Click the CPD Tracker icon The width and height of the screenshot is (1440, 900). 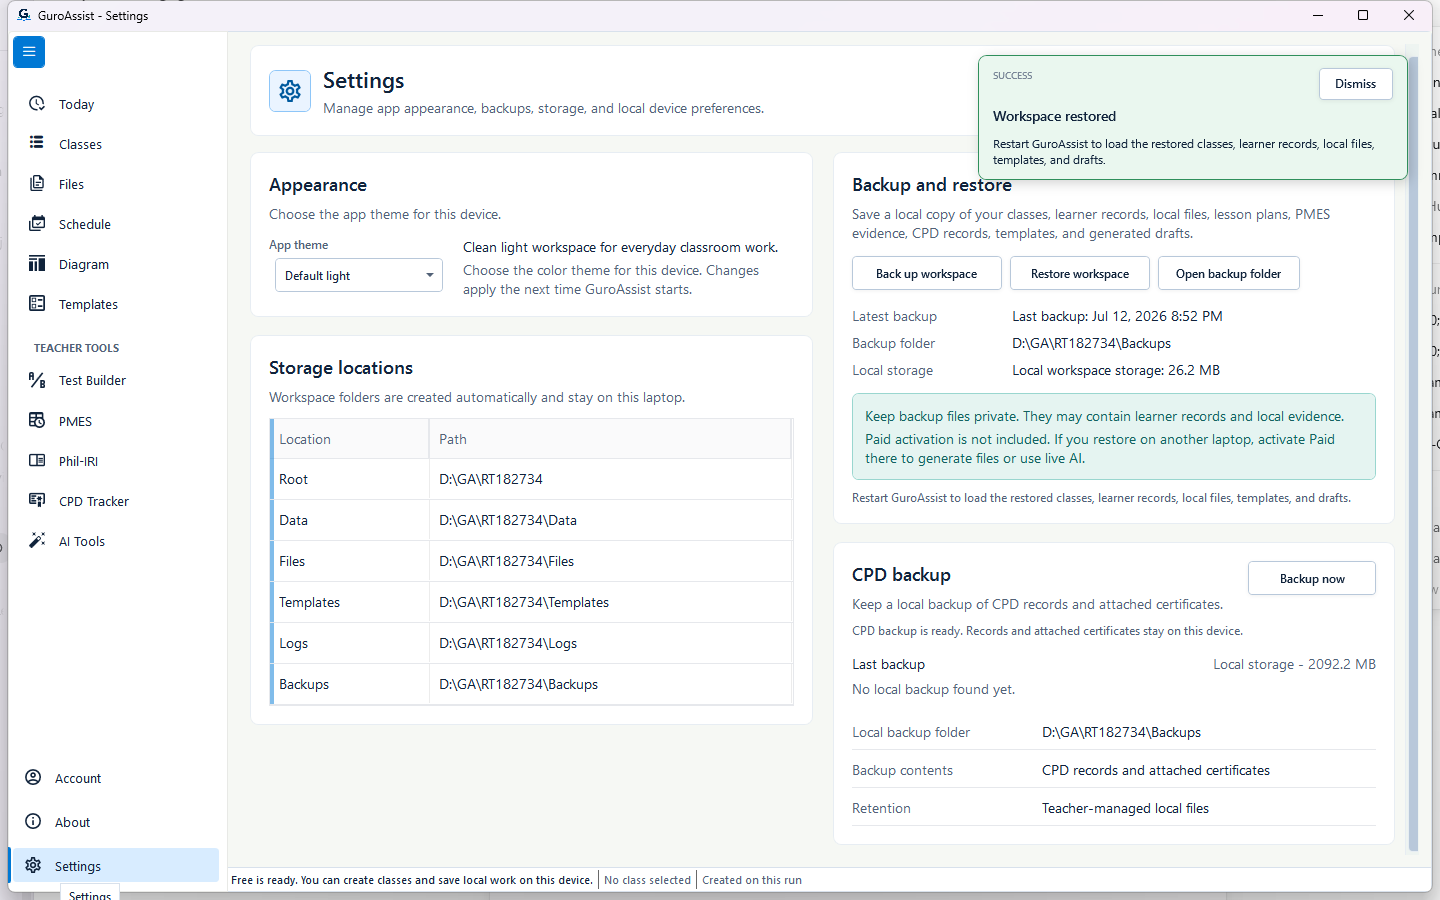37,500
